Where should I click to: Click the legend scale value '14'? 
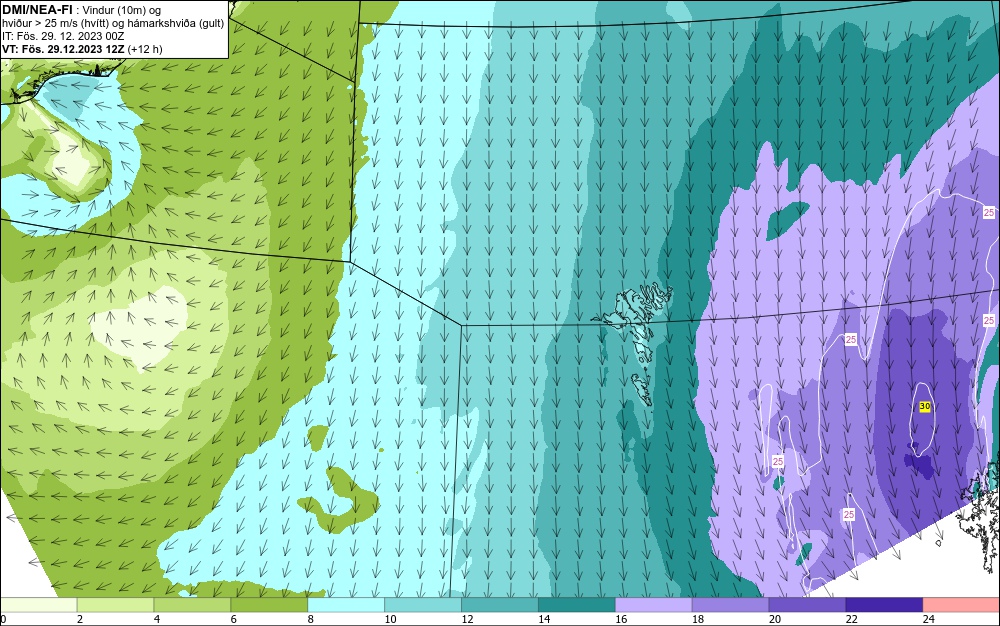(544, 619)
